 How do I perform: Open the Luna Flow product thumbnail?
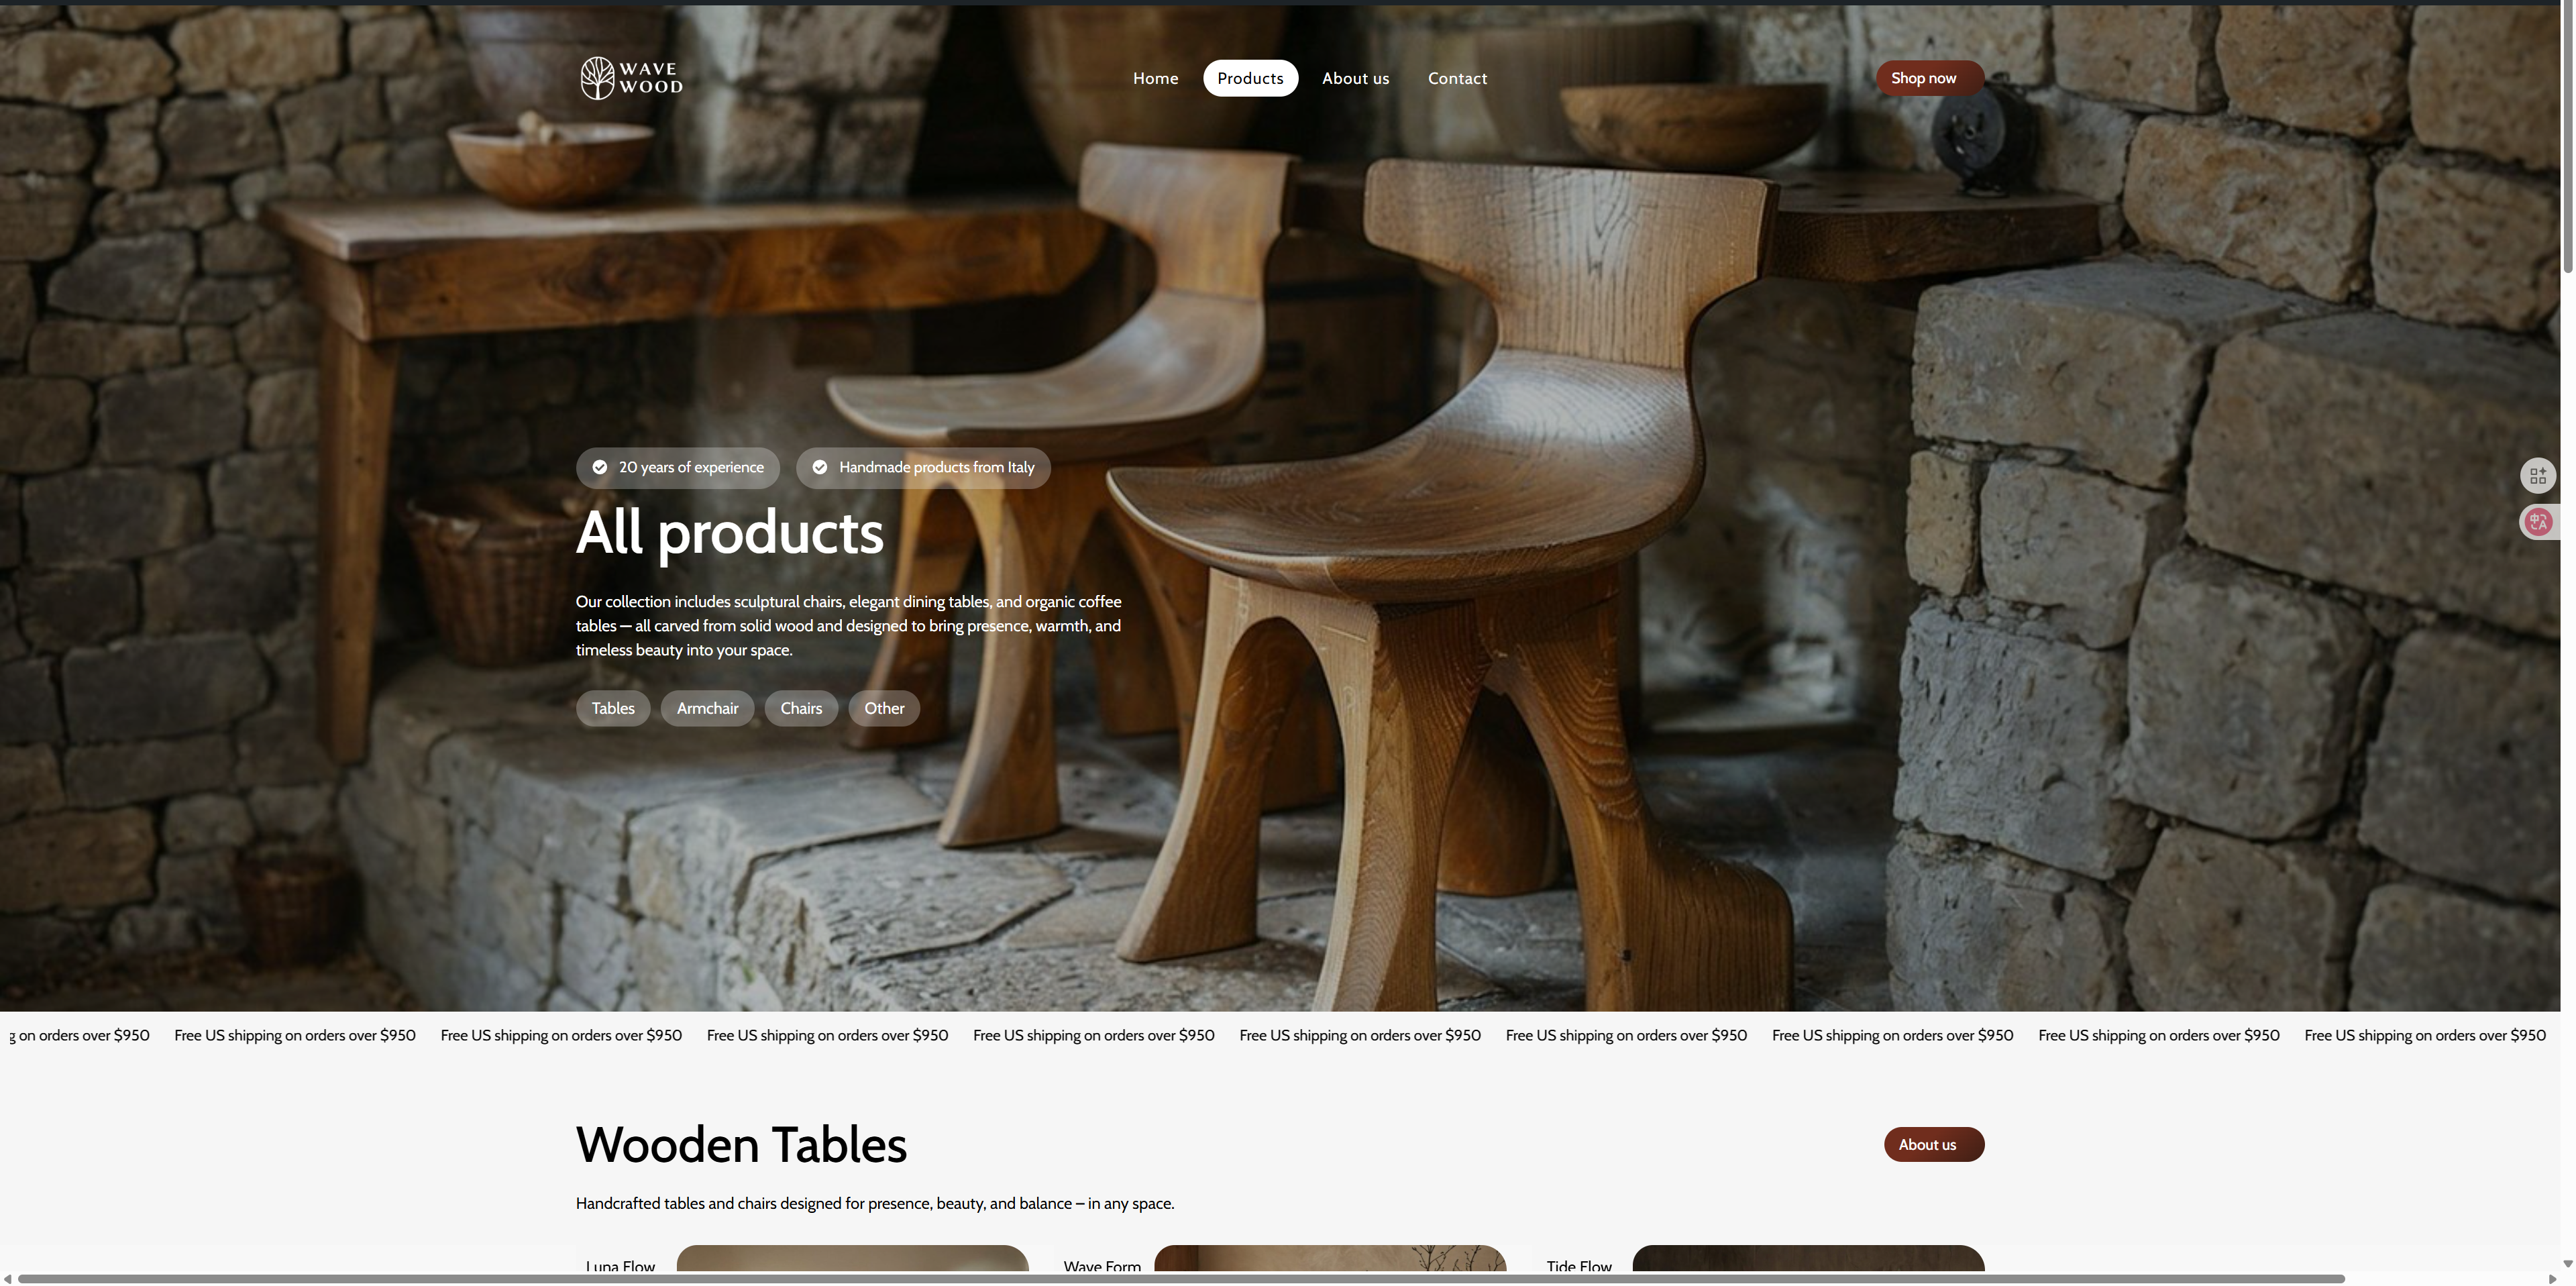(852, 1258)
